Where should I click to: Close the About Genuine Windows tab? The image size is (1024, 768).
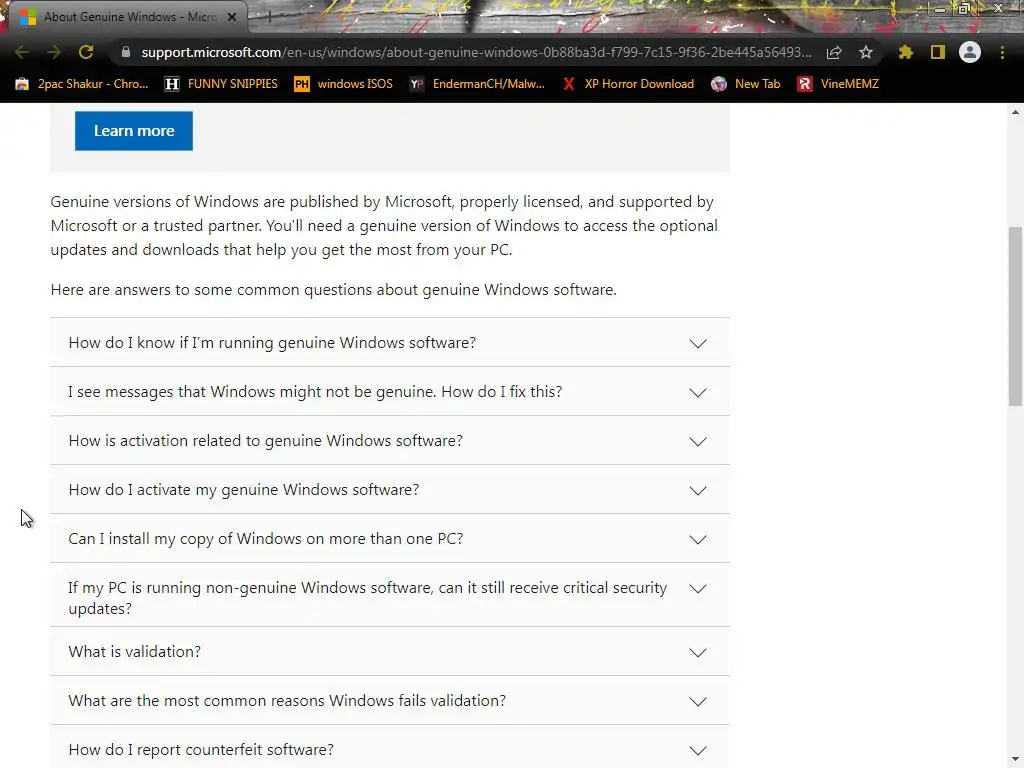point(232,17)
